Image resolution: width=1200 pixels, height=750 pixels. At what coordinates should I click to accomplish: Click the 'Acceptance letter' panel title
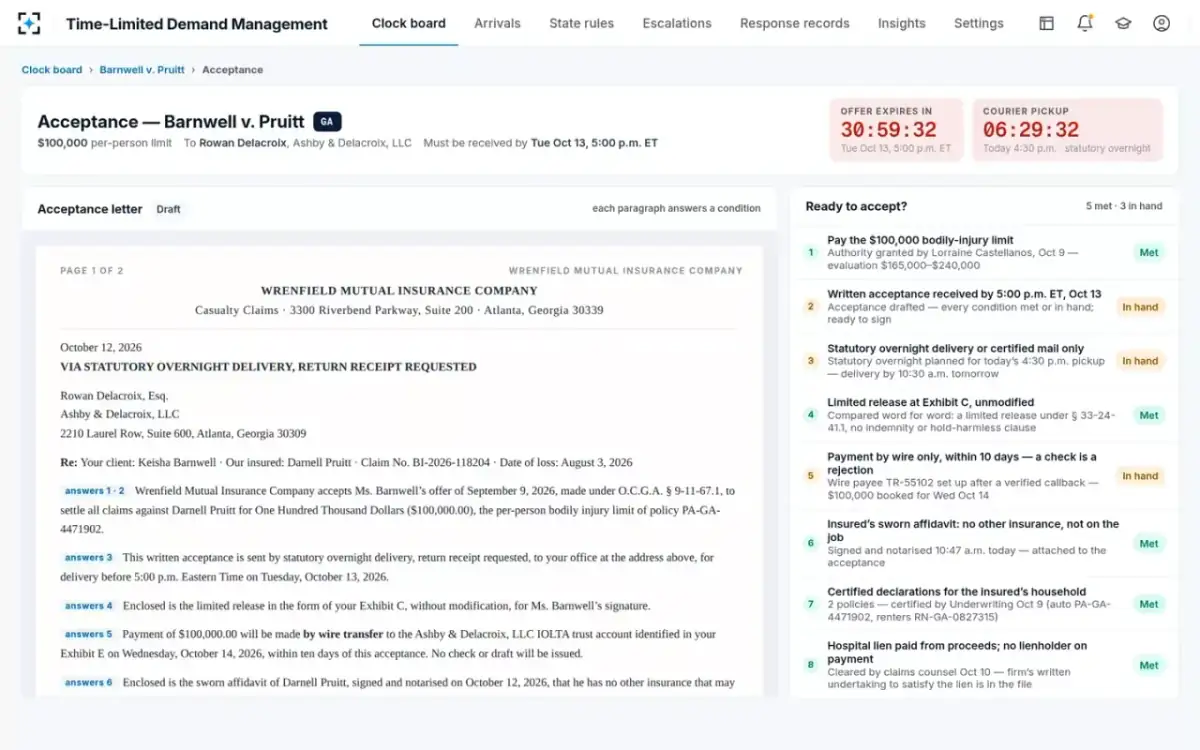click(x=90, y=209)
